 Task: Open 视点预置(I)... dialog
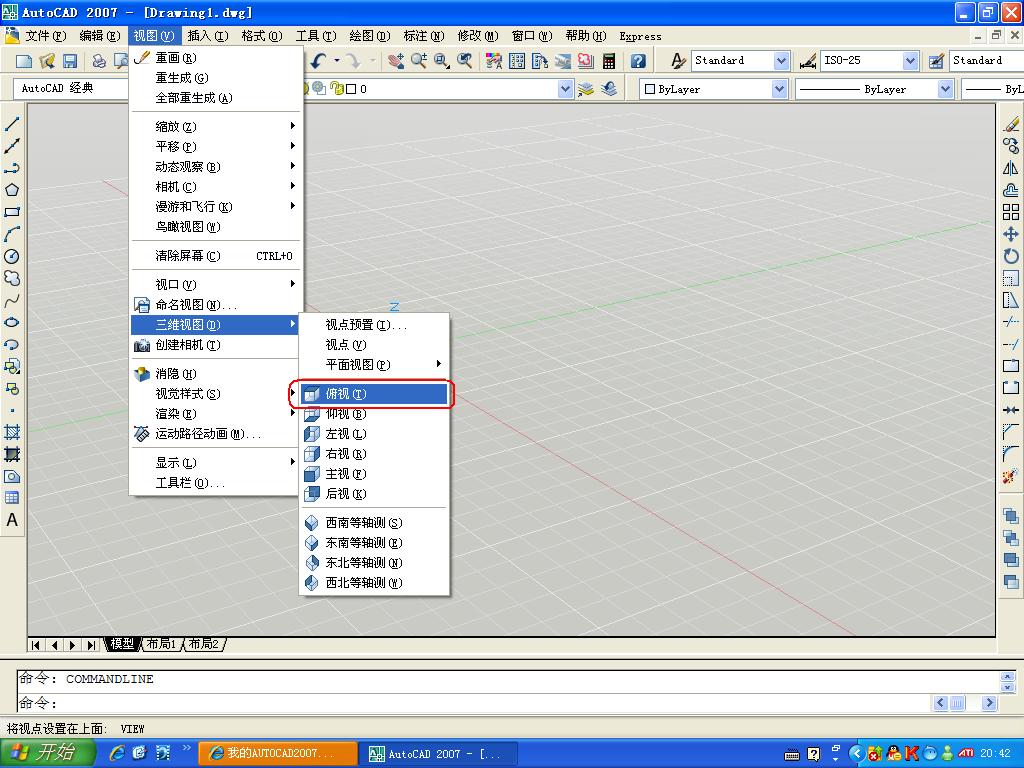[374, 325]
